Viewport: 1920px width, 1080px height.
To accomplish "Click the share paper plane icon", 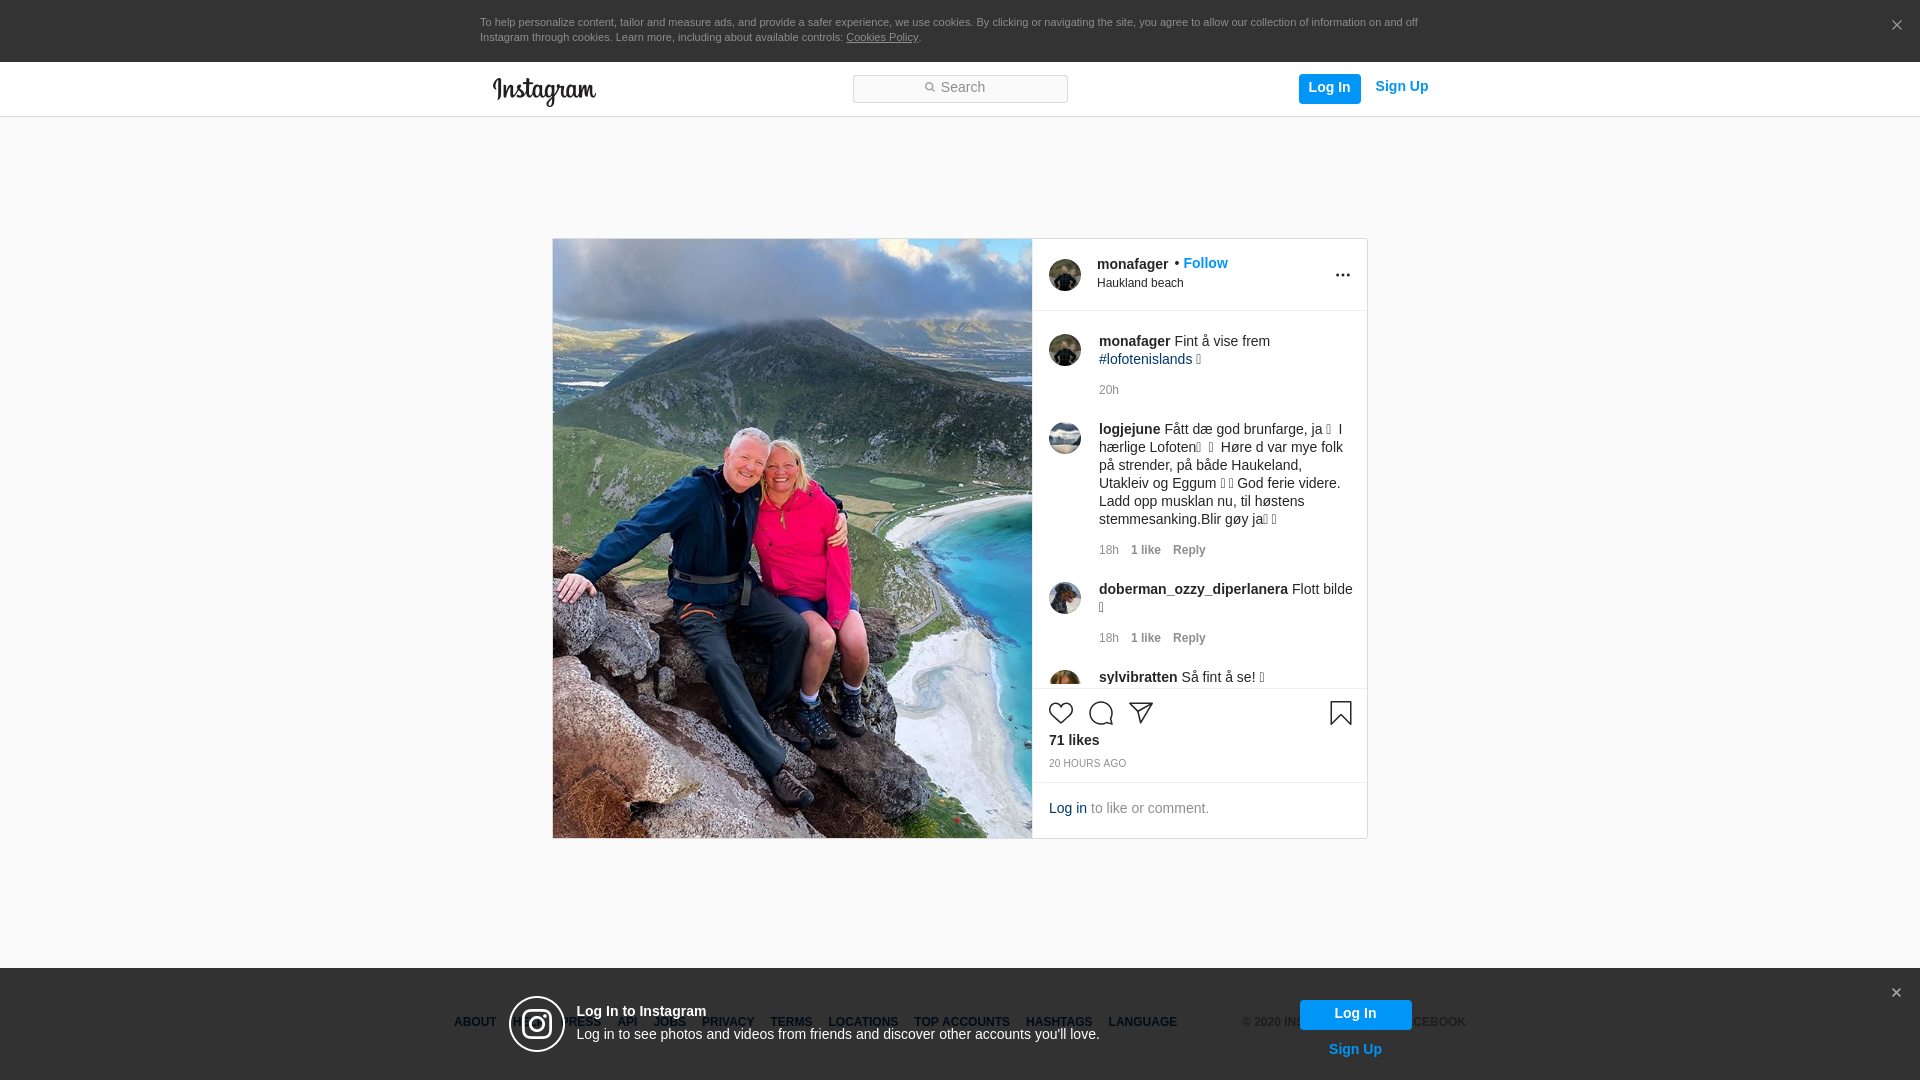I will point(1141,712).
